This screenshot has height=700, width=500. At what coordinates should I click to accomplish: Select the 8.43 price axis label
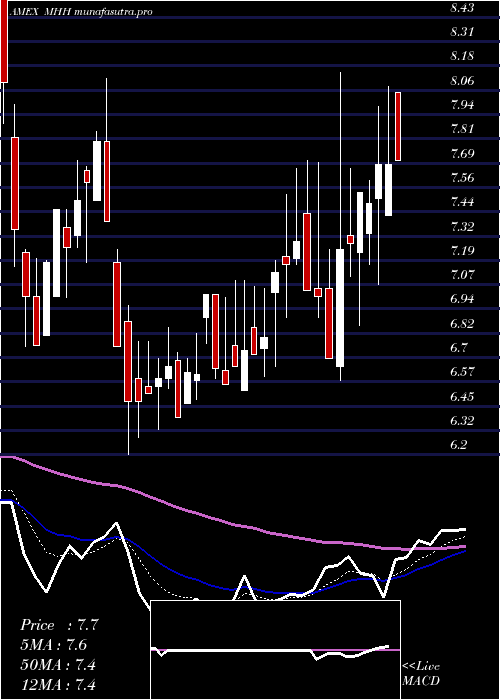pyautogui.click(x=462, y=8)
